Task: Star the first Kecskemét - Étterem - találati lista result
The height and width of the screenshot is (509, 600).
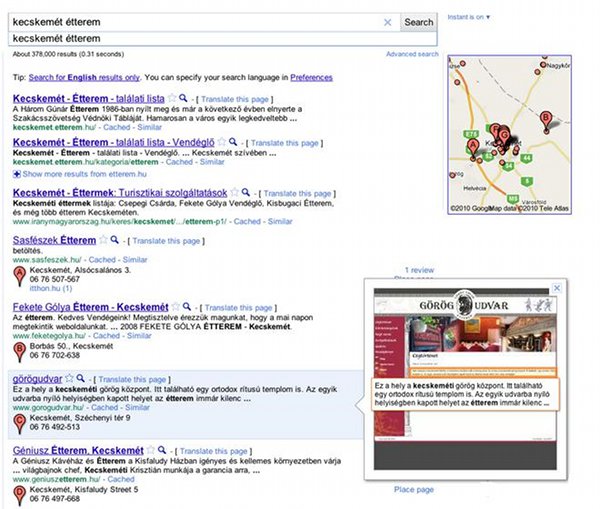Action: (172, 98)
